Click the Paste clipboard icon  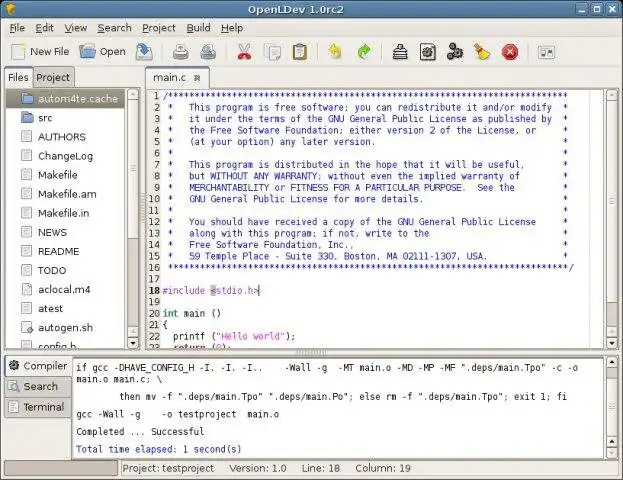[x=300, y=52]
